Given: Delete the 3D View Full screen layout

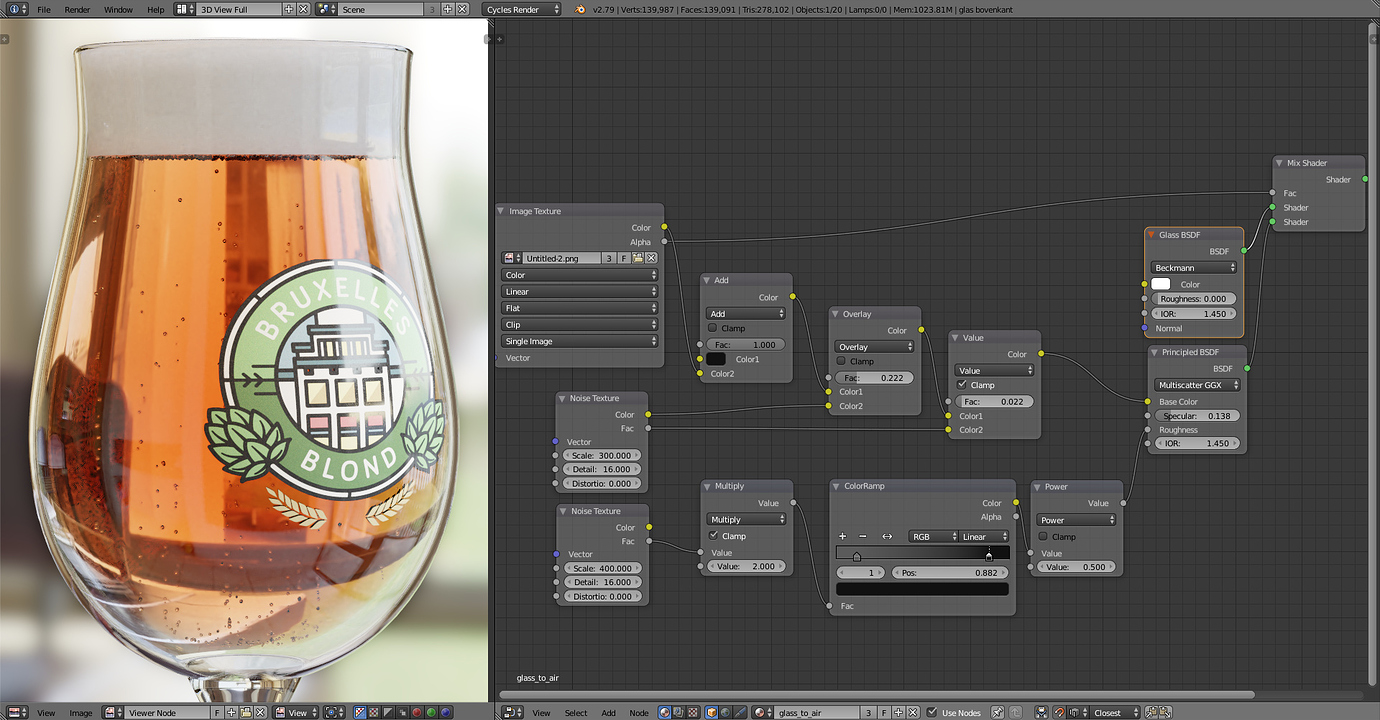Looking at the screenshot, I should pos(303,9).
